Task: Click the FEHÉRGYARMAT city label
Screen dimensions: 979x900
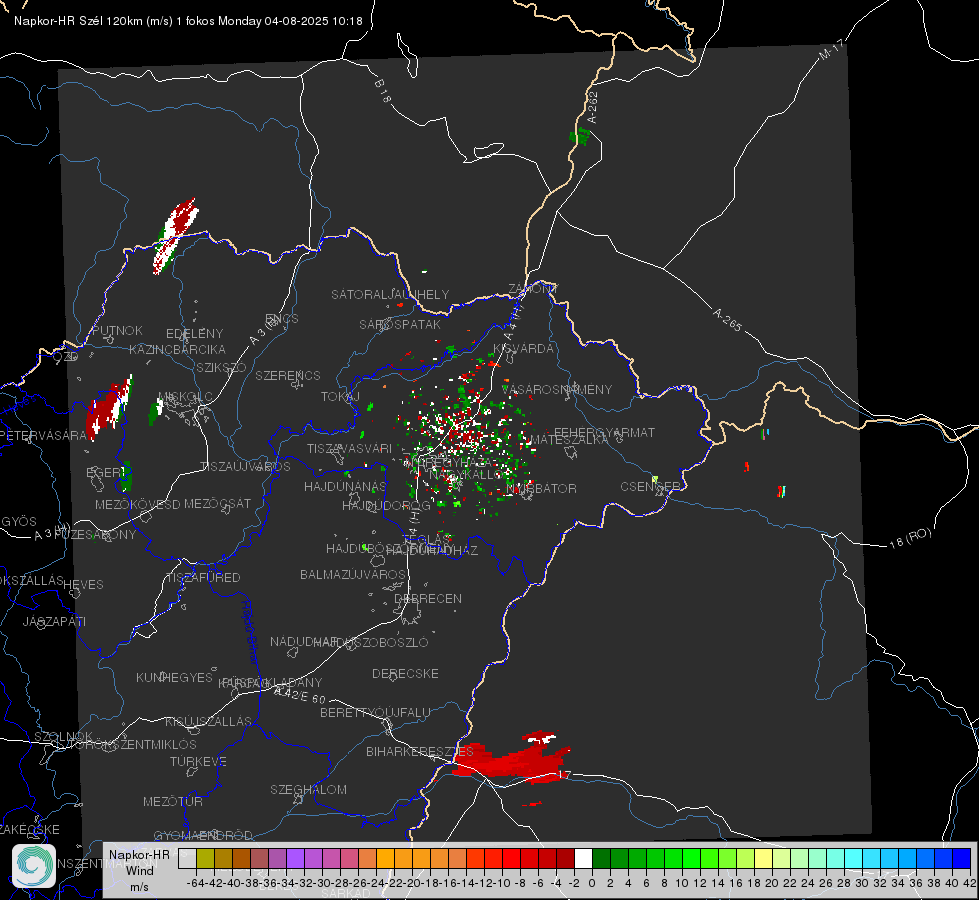Action: coord(604,432)
